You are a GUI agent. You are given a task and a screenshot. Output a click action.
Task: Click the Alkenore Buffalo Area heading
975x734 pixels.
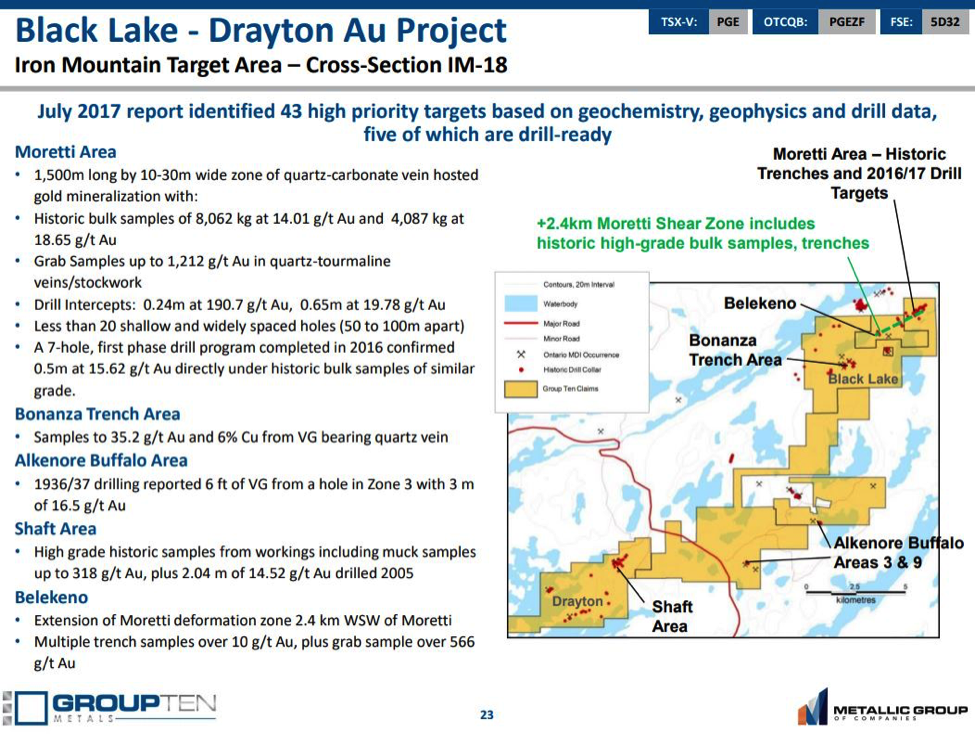pyautogui.click(x=101, y=460)
